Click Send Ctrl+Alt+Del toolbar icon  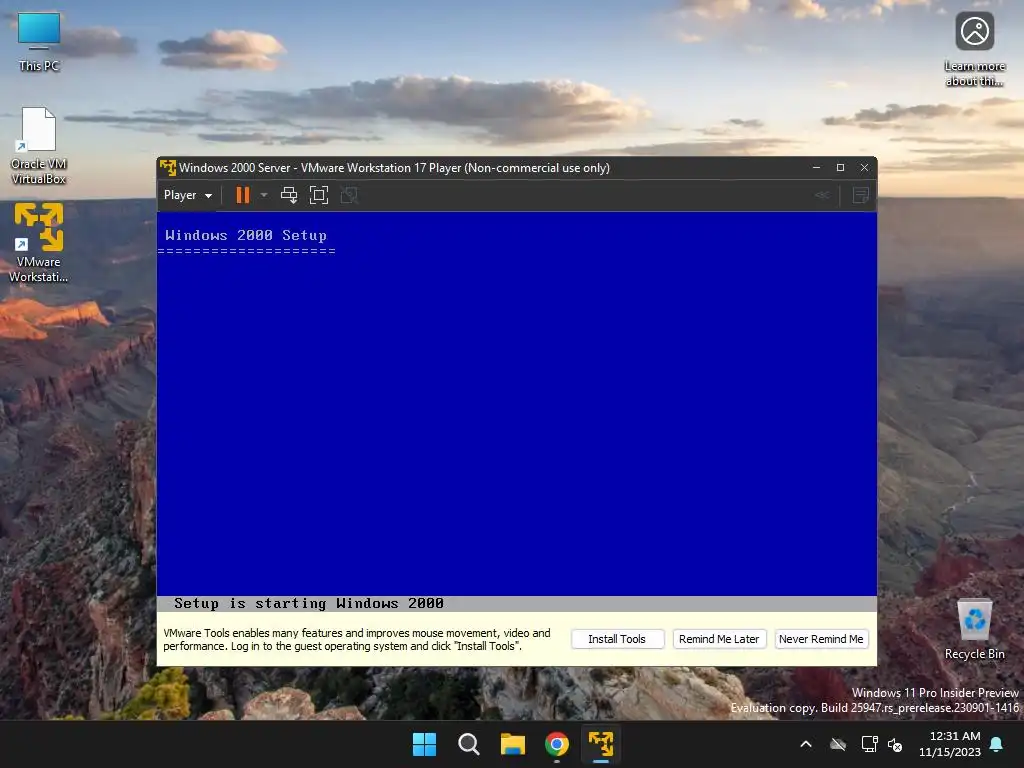tap(289, 195)
